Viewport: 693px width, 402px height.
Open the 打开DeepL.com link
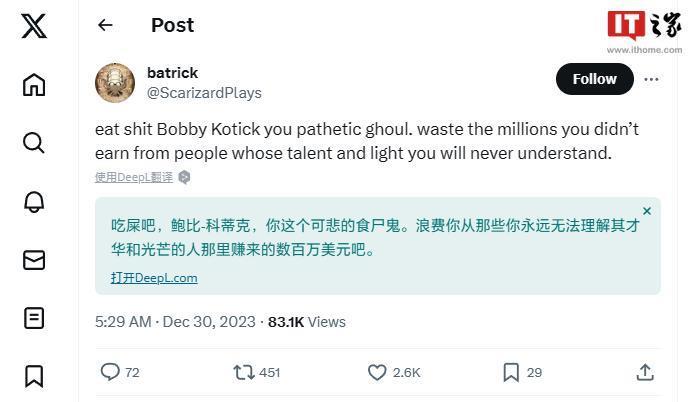point(154,278)
